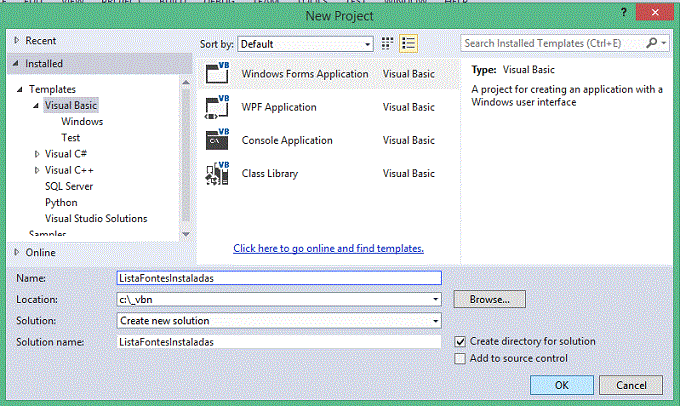This screenshot has height=406, width=680.
Task: Click the WPF Application VB icon
Action: click(217, 107)
